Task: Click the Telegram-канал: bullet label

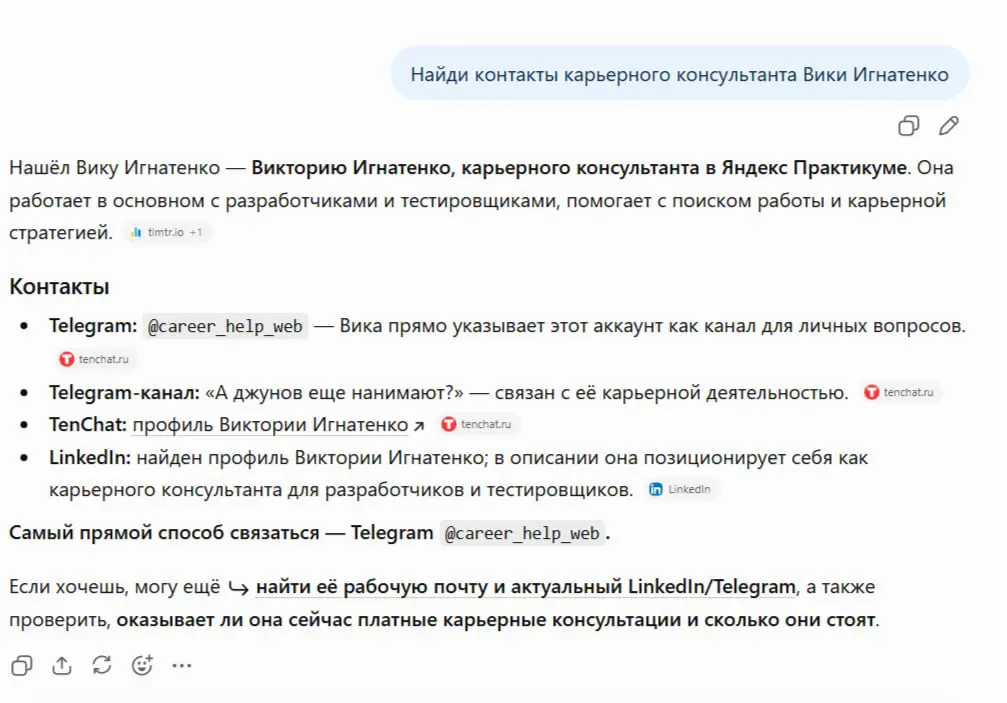Action: click(x=125, y=392)
